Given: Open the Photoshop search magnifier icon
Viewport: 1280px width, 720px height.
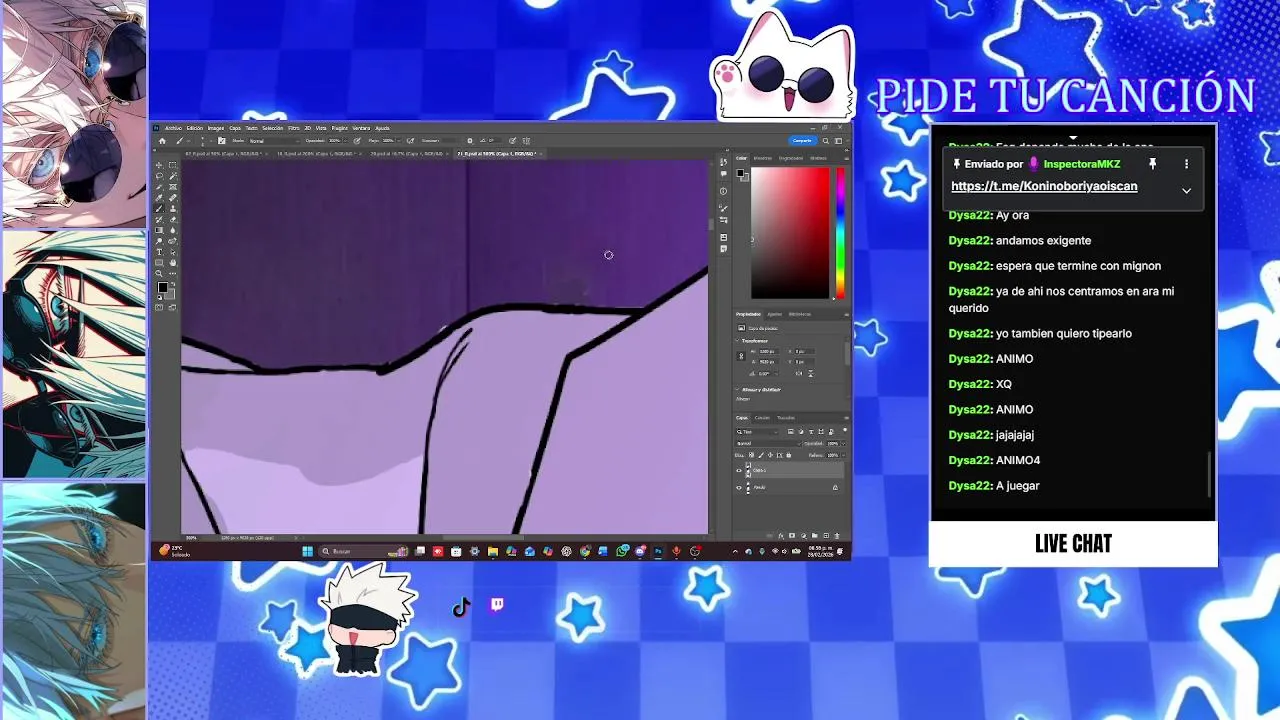Looking at the screenshot, I should coord(826,141).
